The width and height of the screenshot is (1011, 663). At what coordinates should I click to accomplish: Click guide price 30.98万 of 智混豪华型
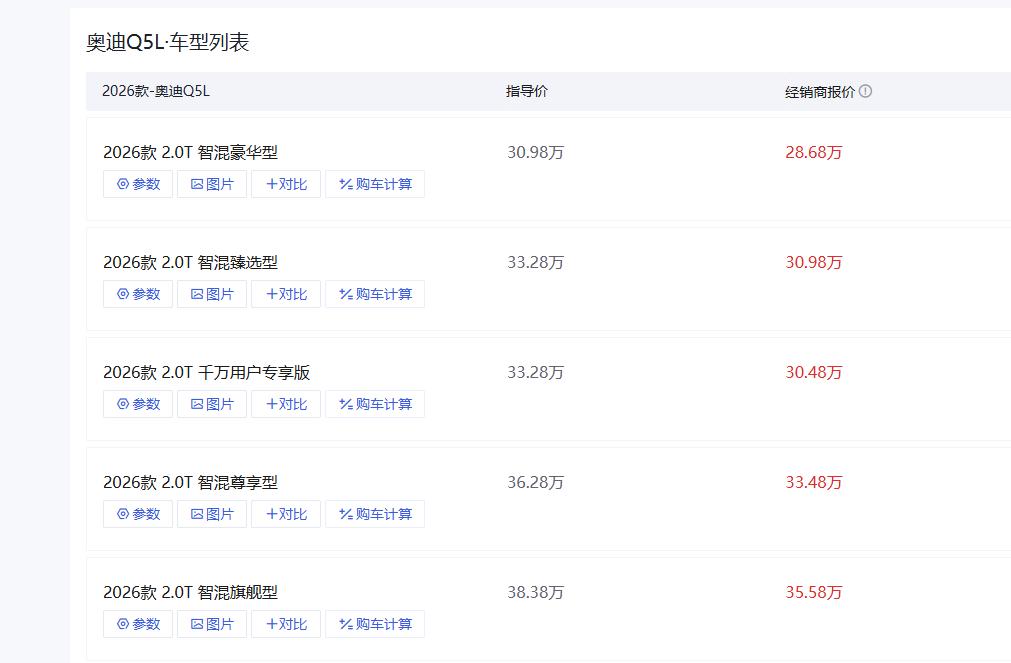coord(535,152)
